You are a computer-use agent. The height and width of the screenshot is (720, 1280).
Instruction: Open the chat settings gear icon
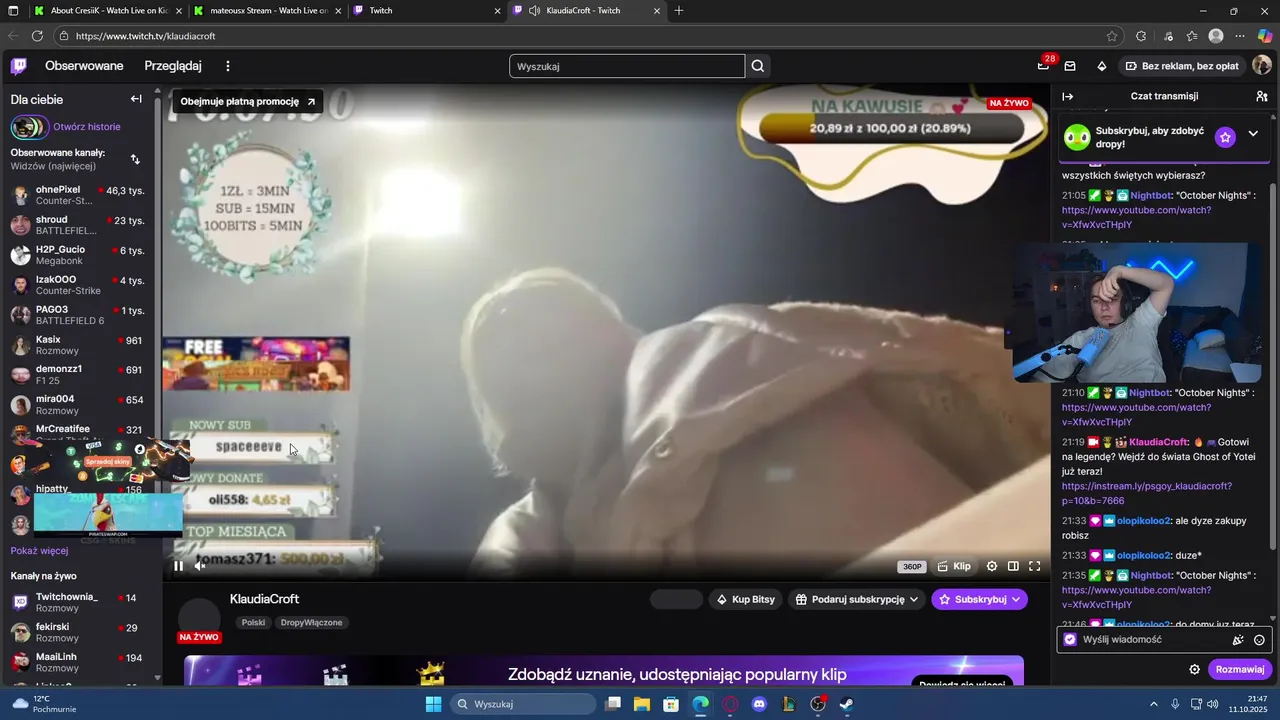click(1194, 669)
